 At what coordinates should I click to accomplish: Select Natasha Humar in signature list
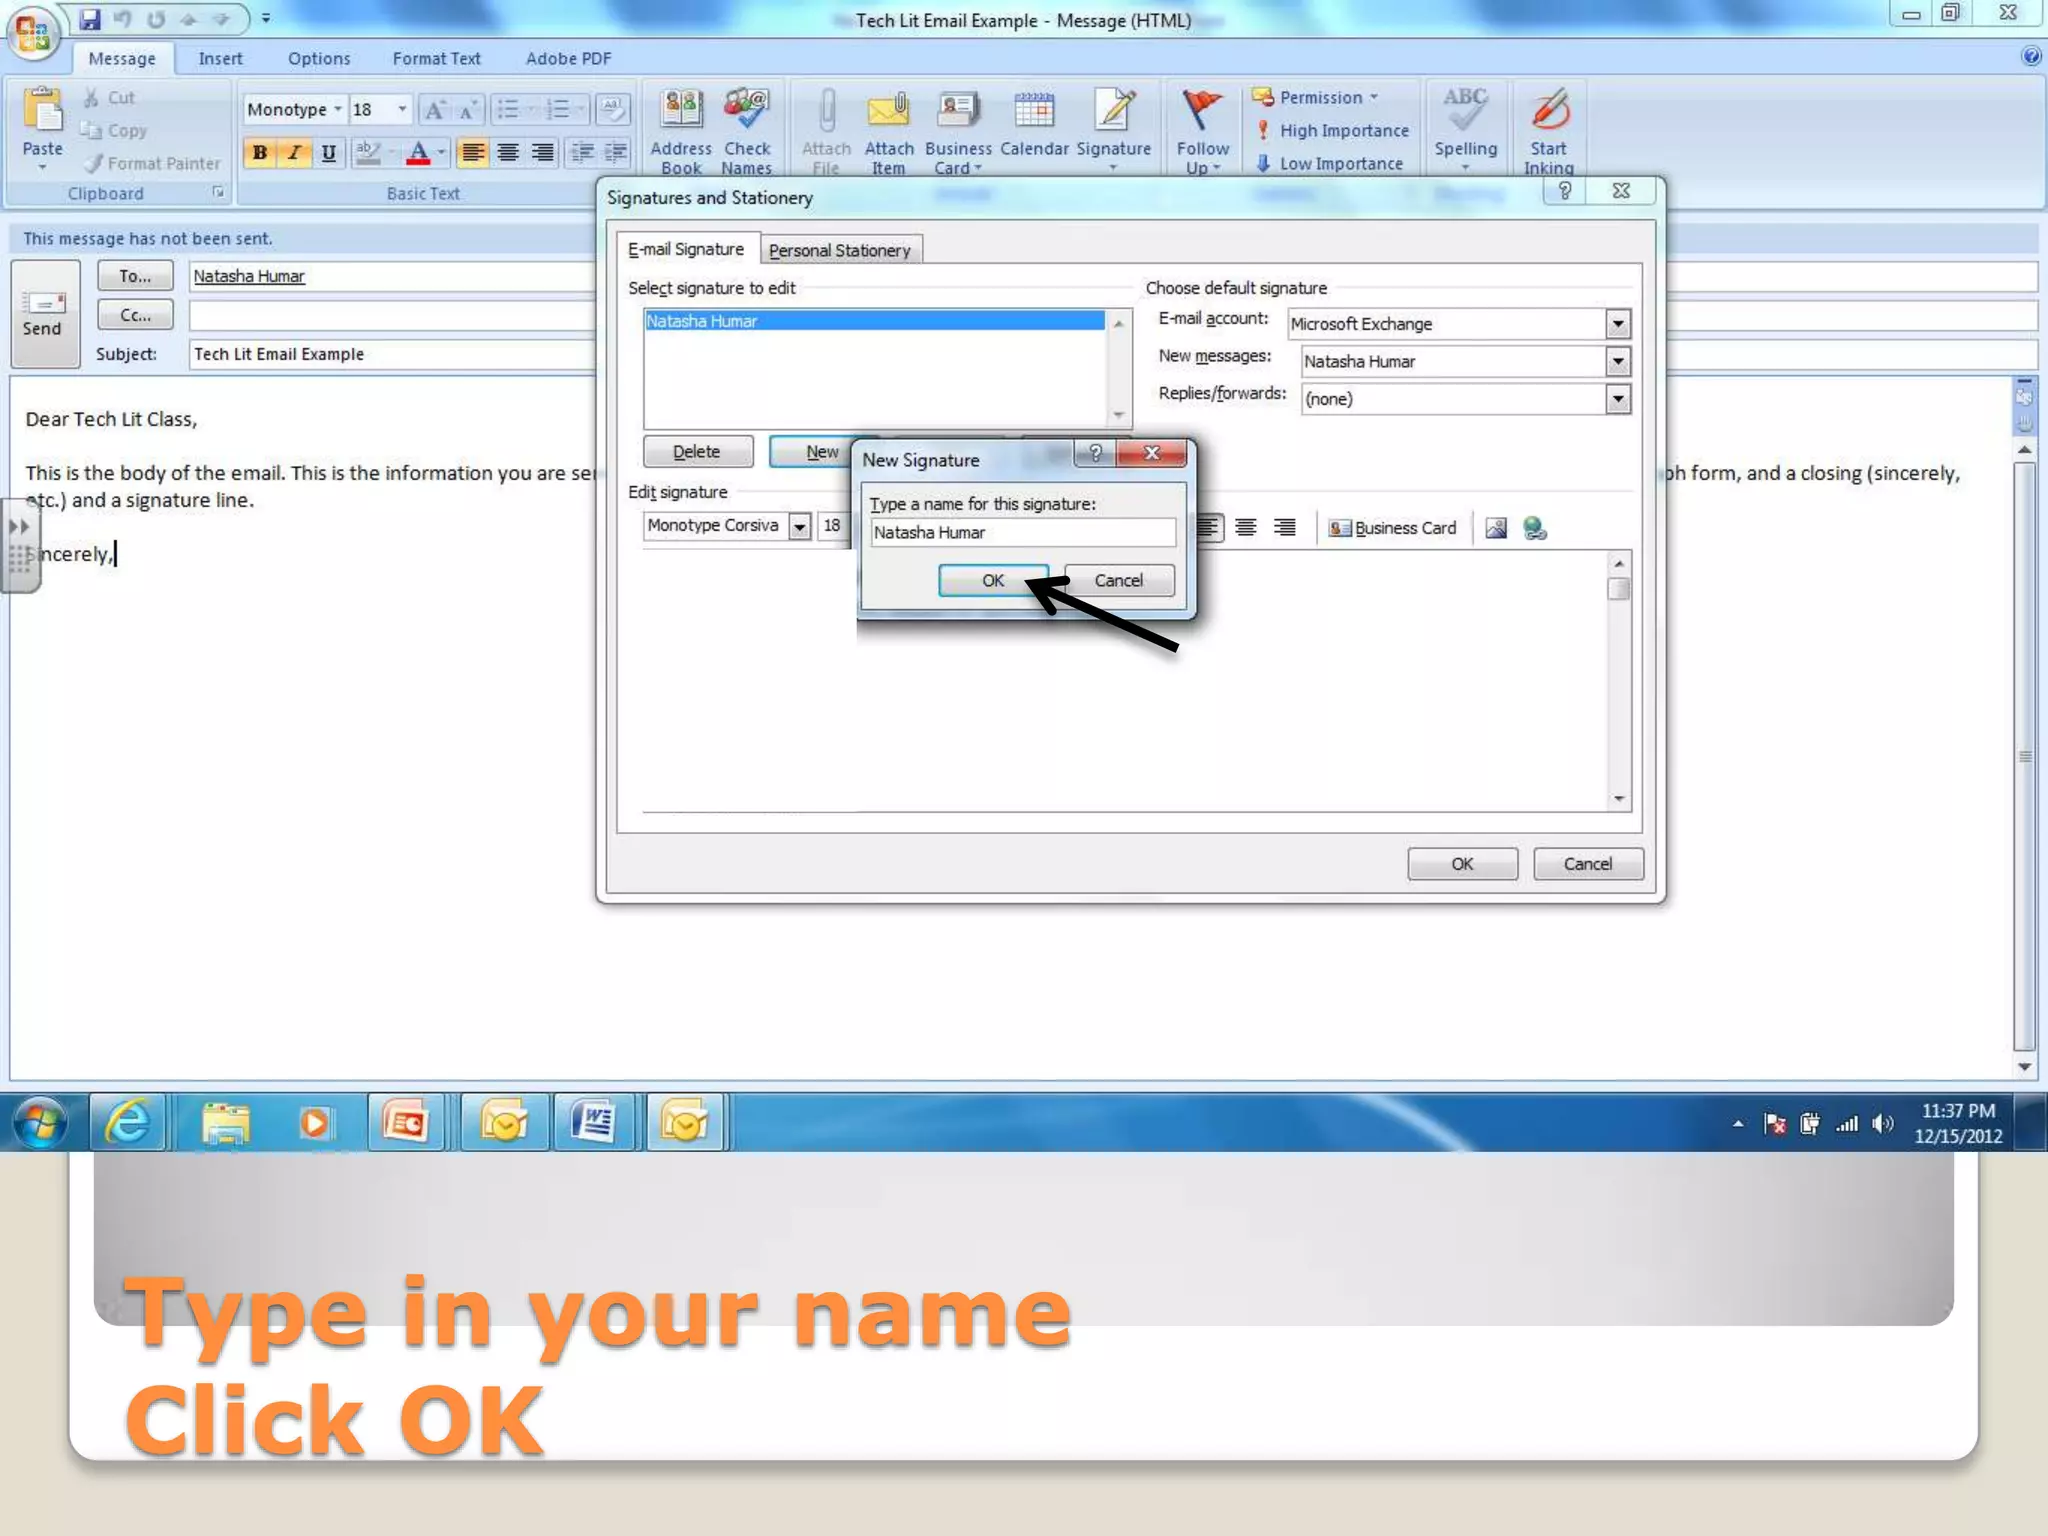pyautogui.click(x=875, y=321)
